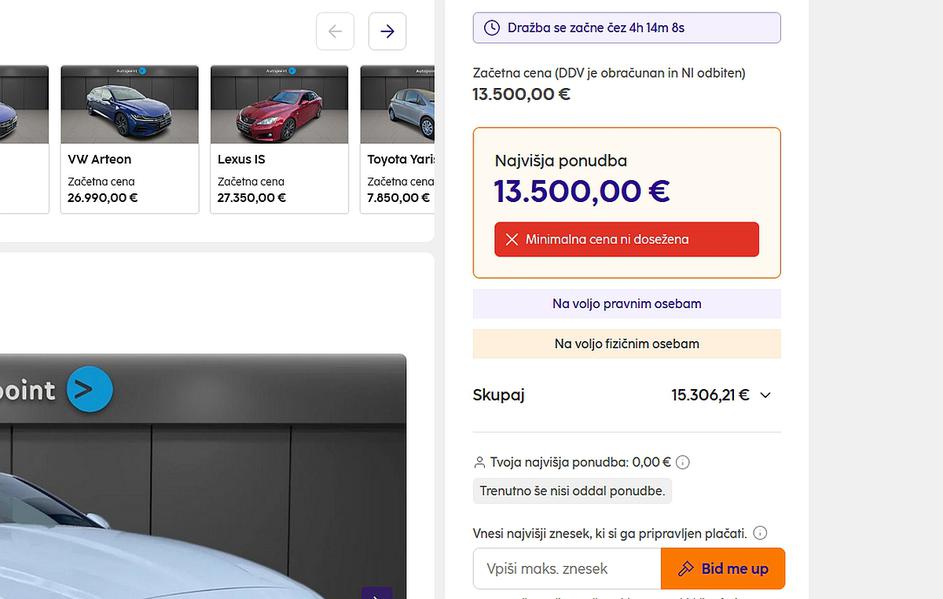
Task: Expand the Skupaj total price breakdown
Action: coord(766,395)
